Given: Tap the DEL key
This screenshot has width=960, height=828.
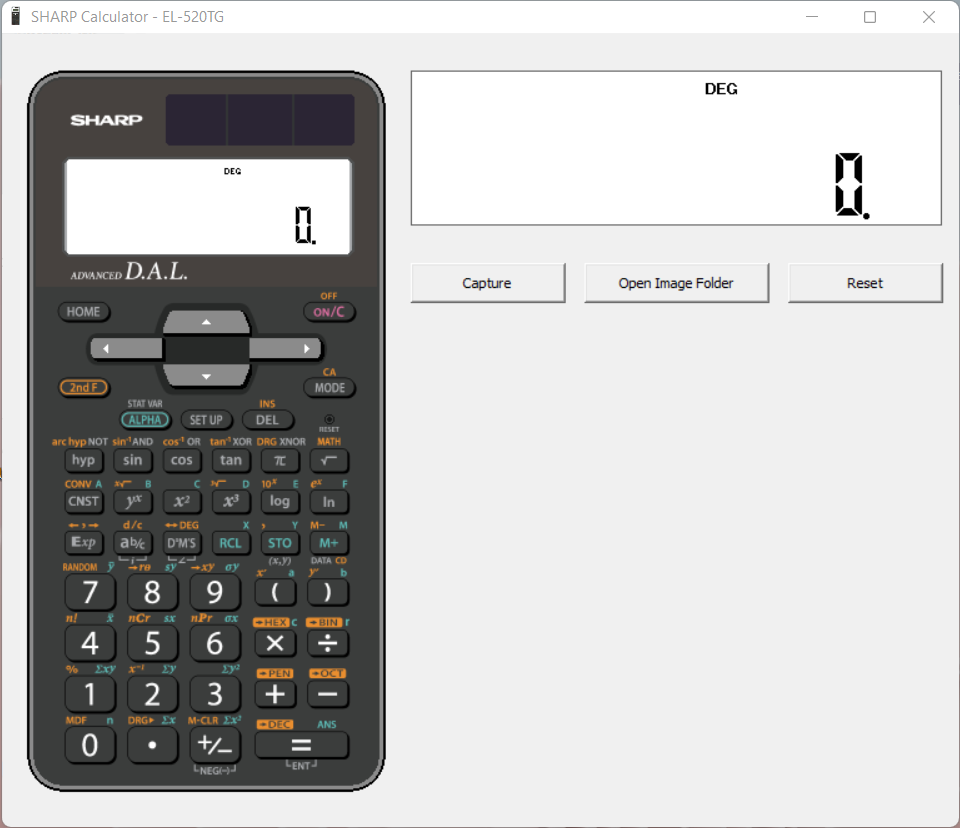Looking at the screenshot, I should click(x=268, y=420).
